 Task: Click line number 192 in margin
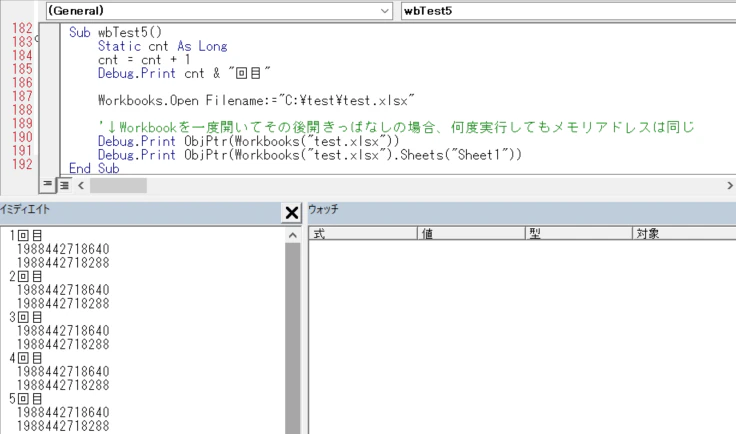pyautogui.click(x=22, y=164)
